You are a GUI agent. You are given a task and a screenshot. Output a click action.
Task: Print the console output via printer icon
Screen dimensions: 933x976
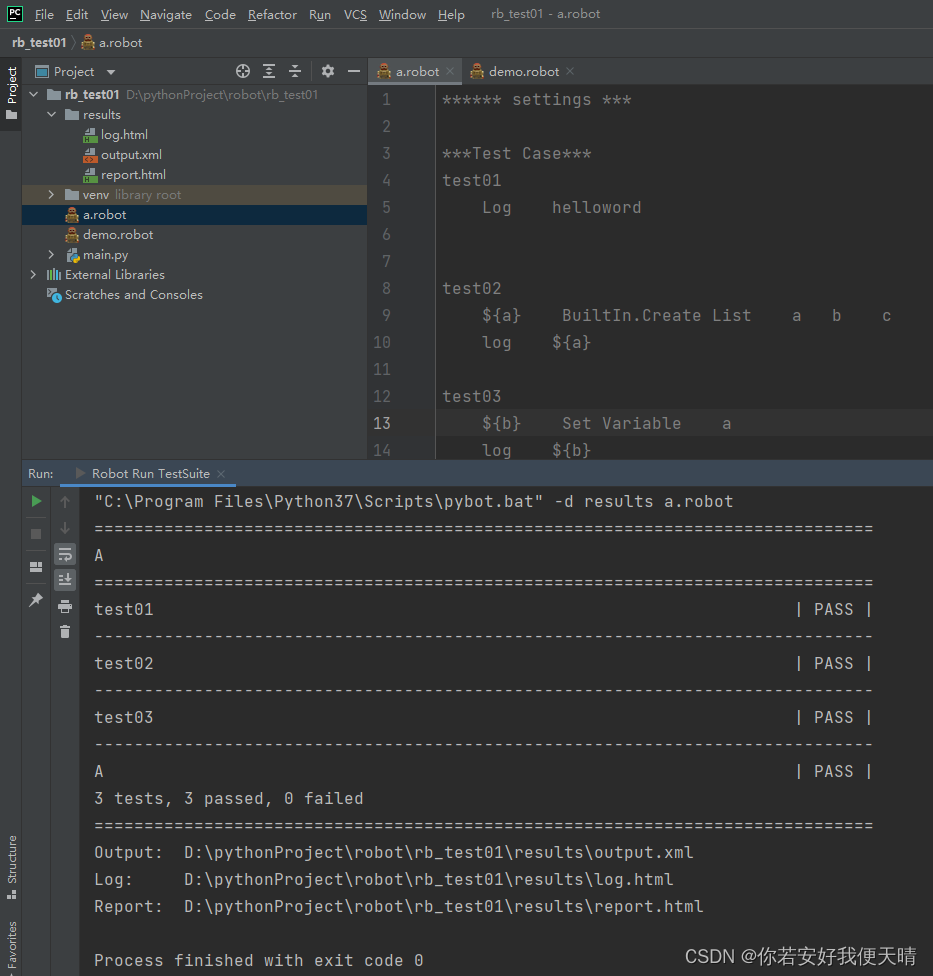tap(65, 607)
